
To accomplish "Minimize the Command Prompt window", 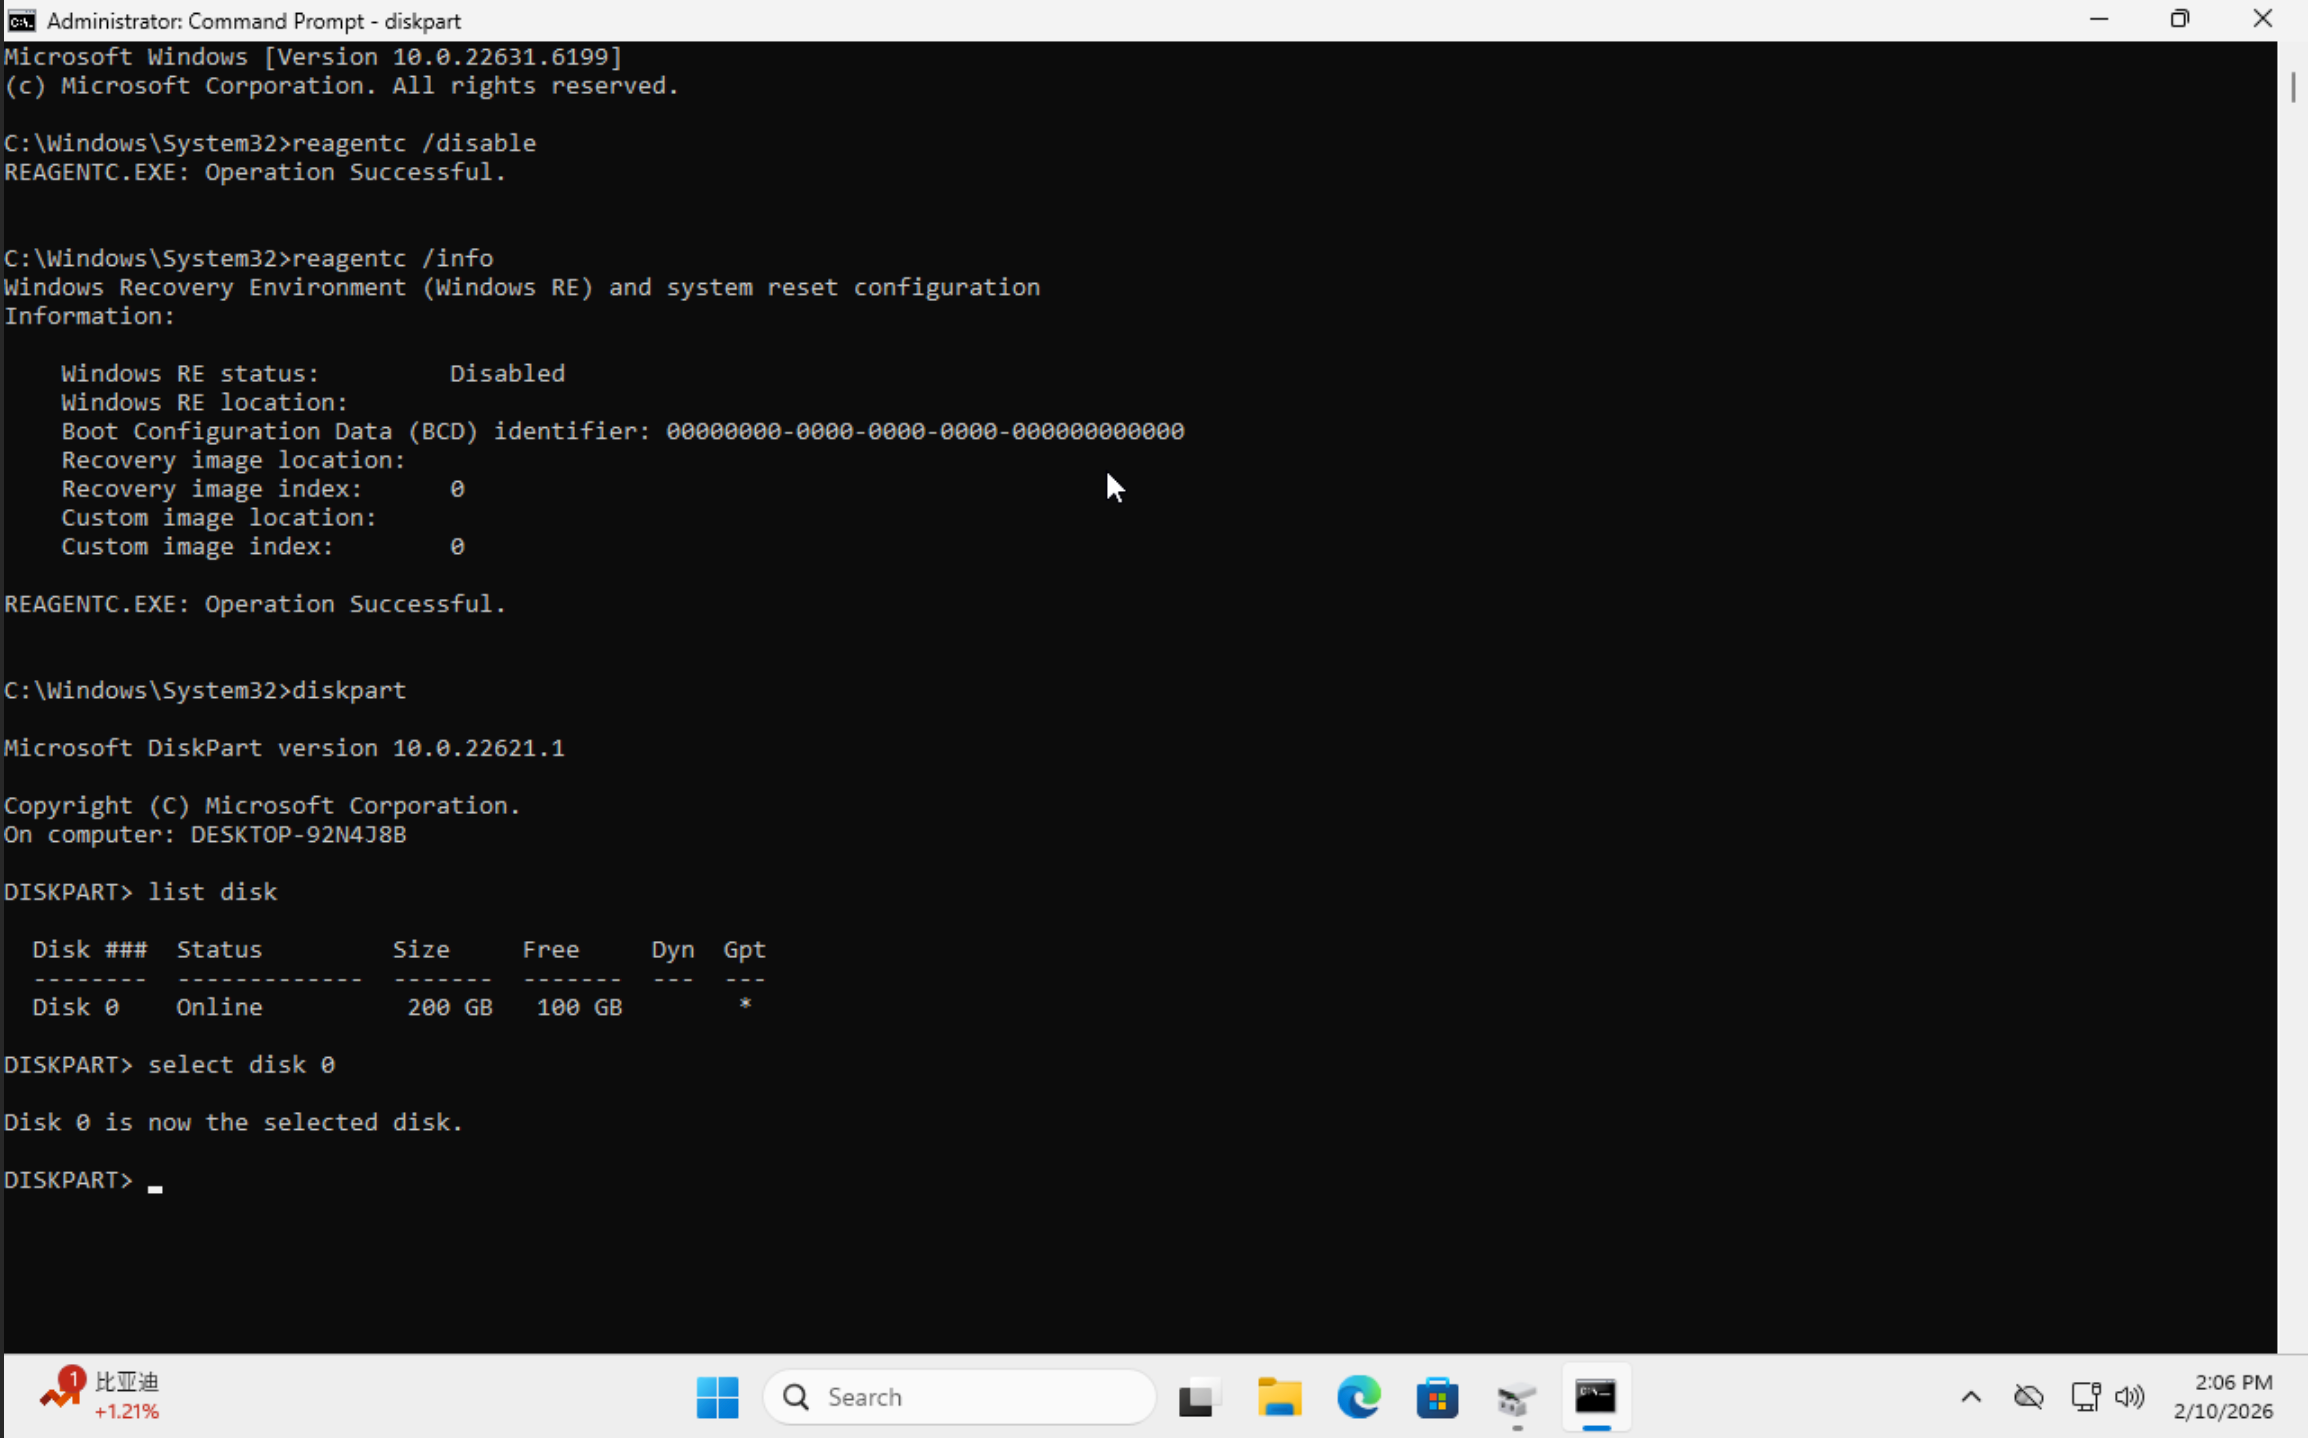I will click(x=2098, y=20).
